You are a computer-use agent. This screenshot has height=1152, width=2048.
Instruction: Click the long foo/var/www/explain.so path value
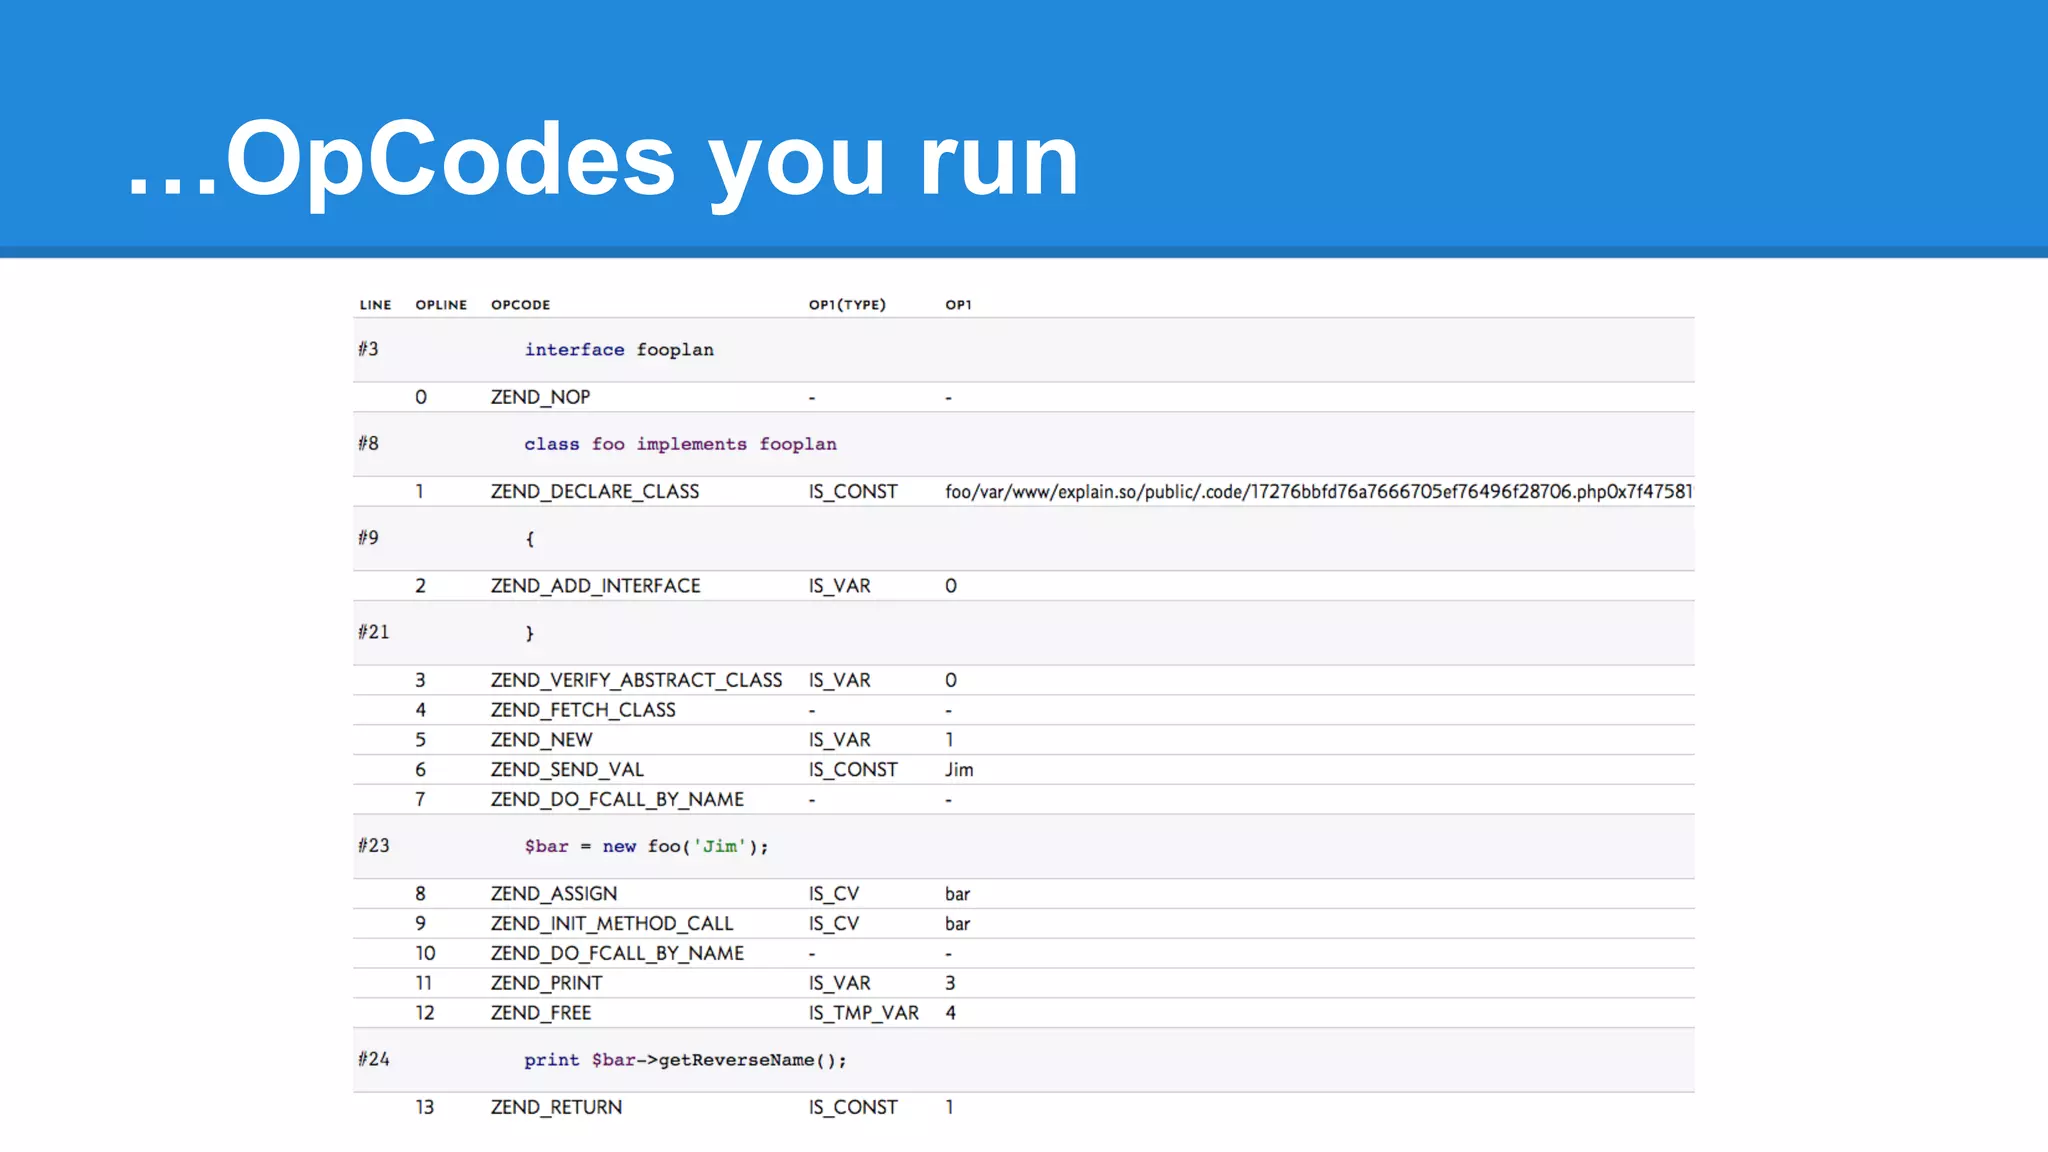pyautogui.click(x=1318, y=492)
